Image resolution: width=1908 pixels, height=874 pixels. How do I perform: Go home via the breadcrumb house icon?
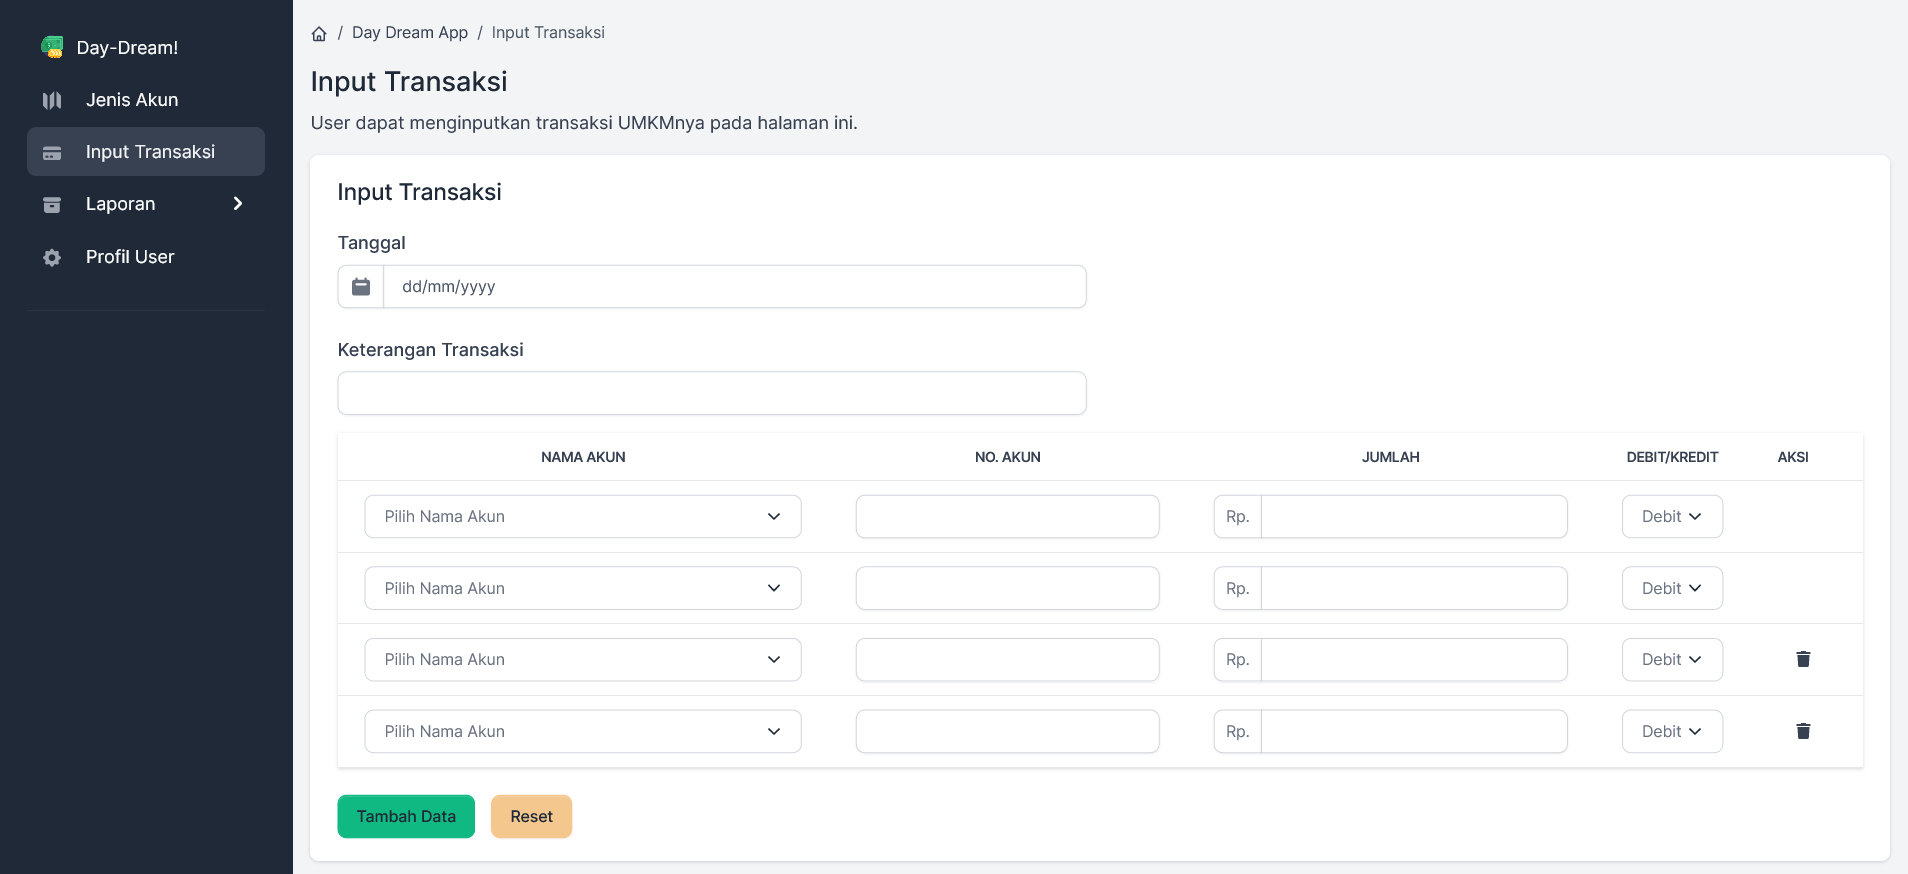[319, 34]
